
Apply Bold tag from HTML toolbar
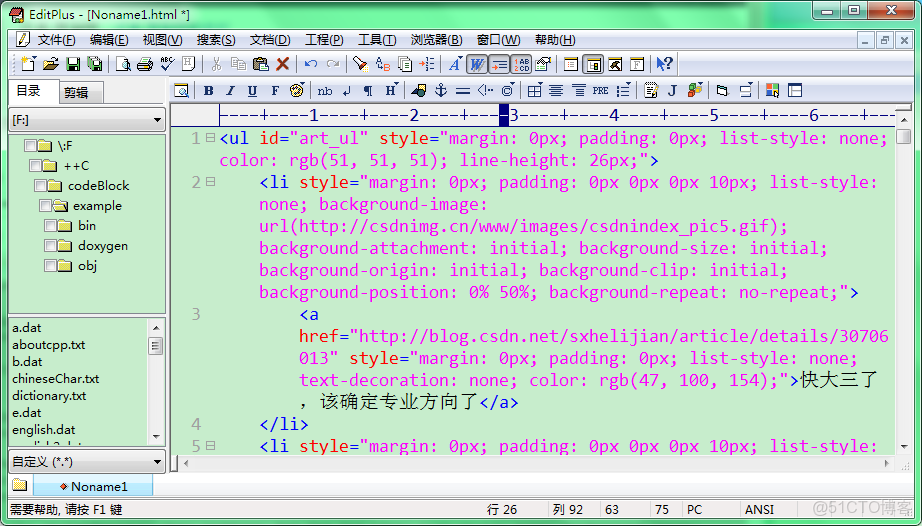pyautogui.click(x=208, y=91)
